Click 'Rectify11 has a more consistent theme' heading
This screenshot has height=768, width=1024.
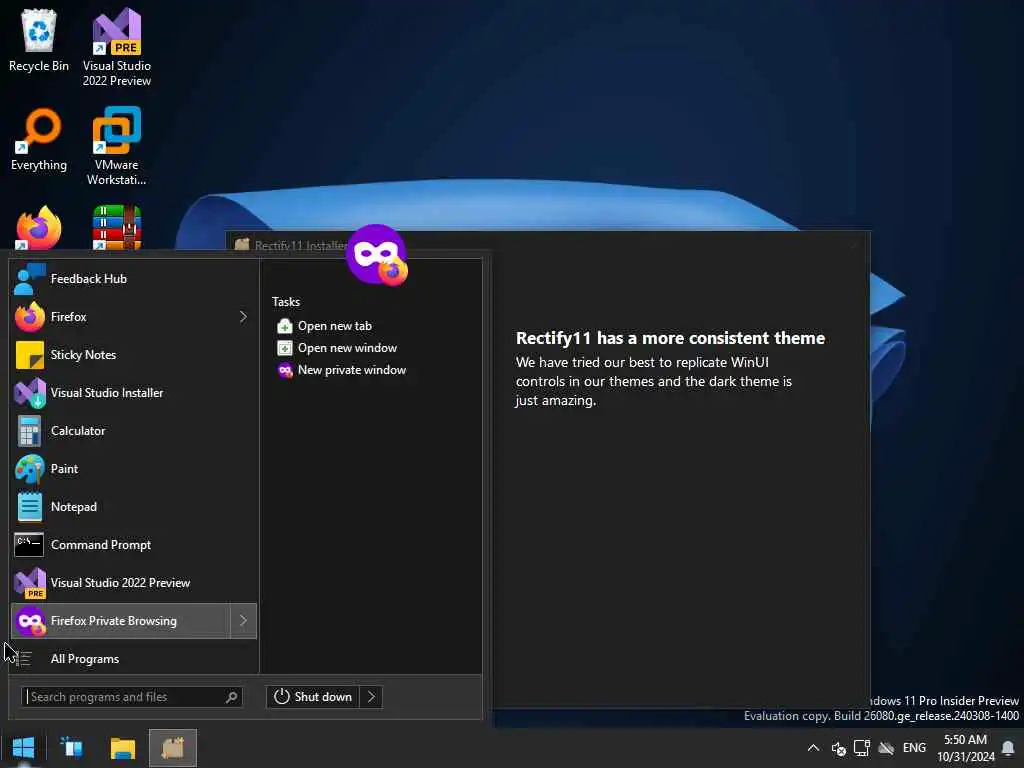(670, 338)
